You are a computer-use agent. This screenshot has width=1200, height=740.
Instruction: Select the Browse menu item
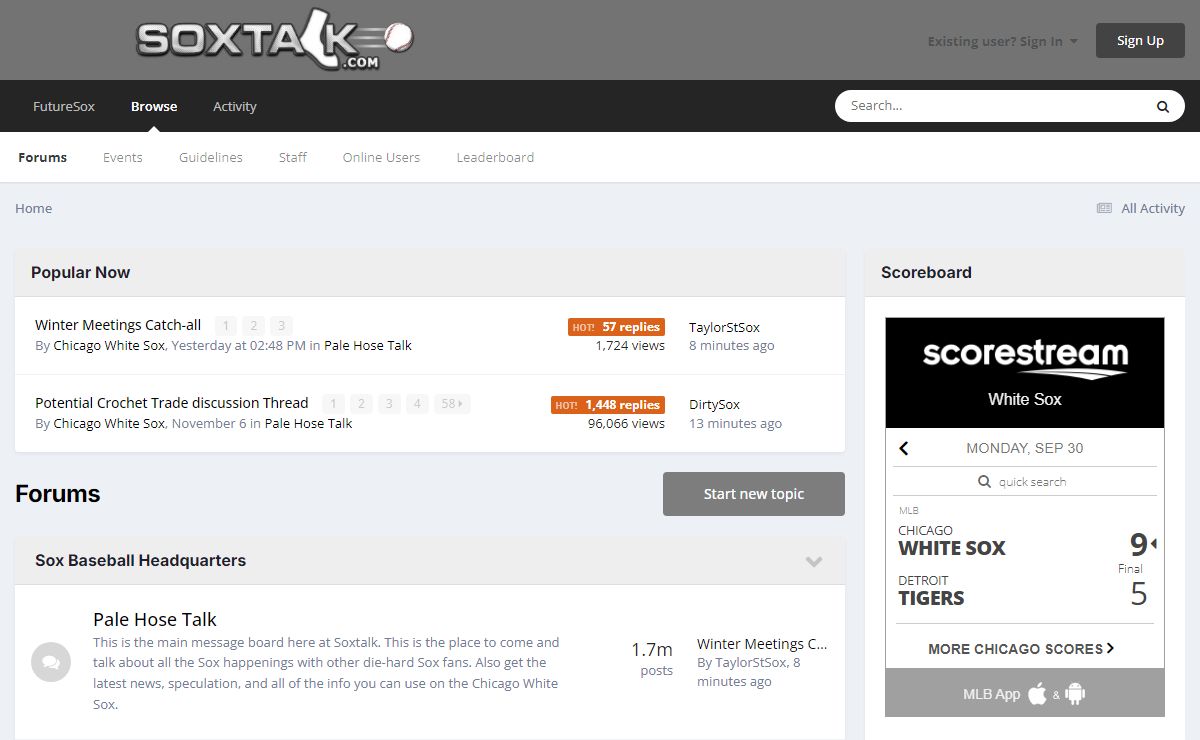coord(154,106)
